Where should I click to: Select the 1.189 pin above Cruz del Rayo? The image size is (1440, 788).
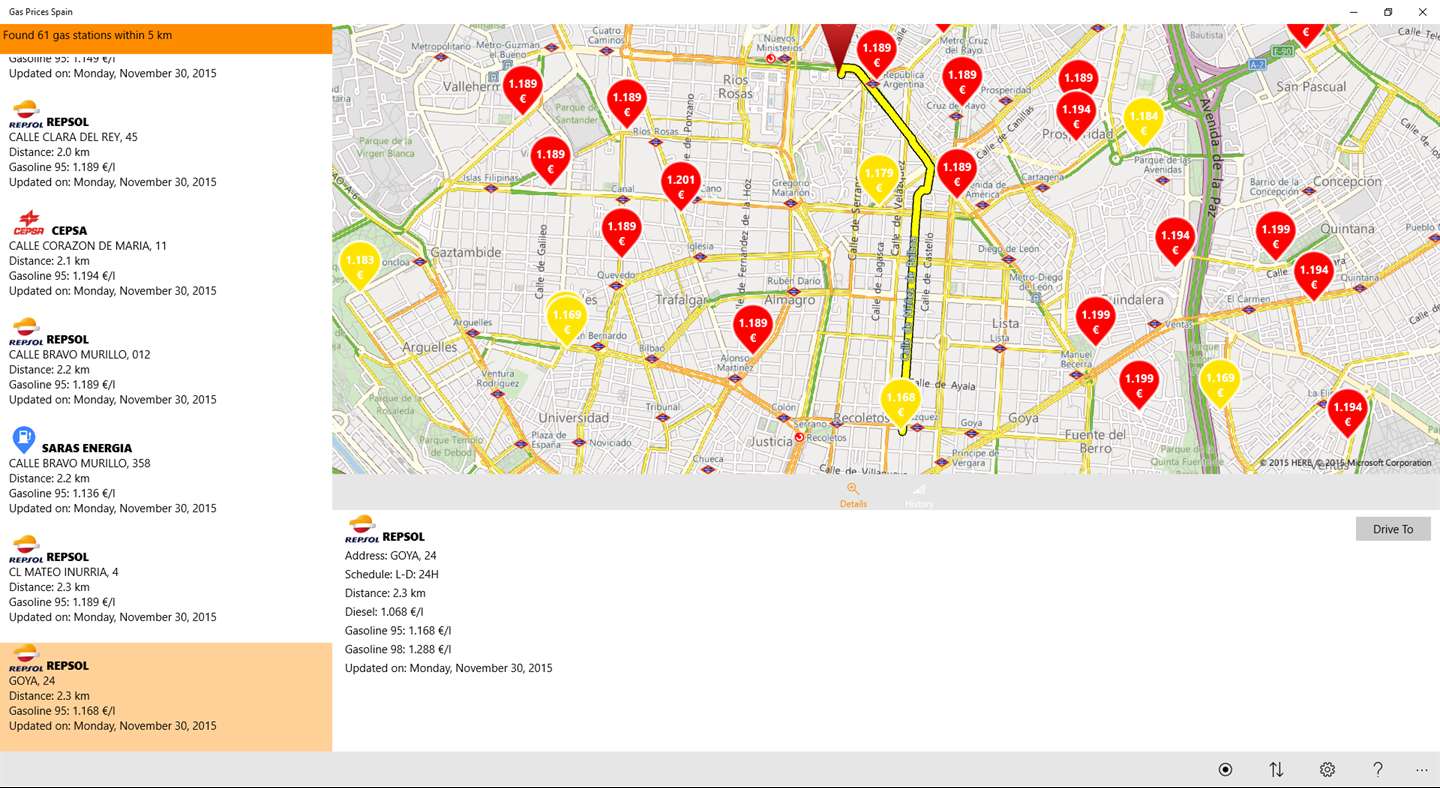click(x=962, y=80)
